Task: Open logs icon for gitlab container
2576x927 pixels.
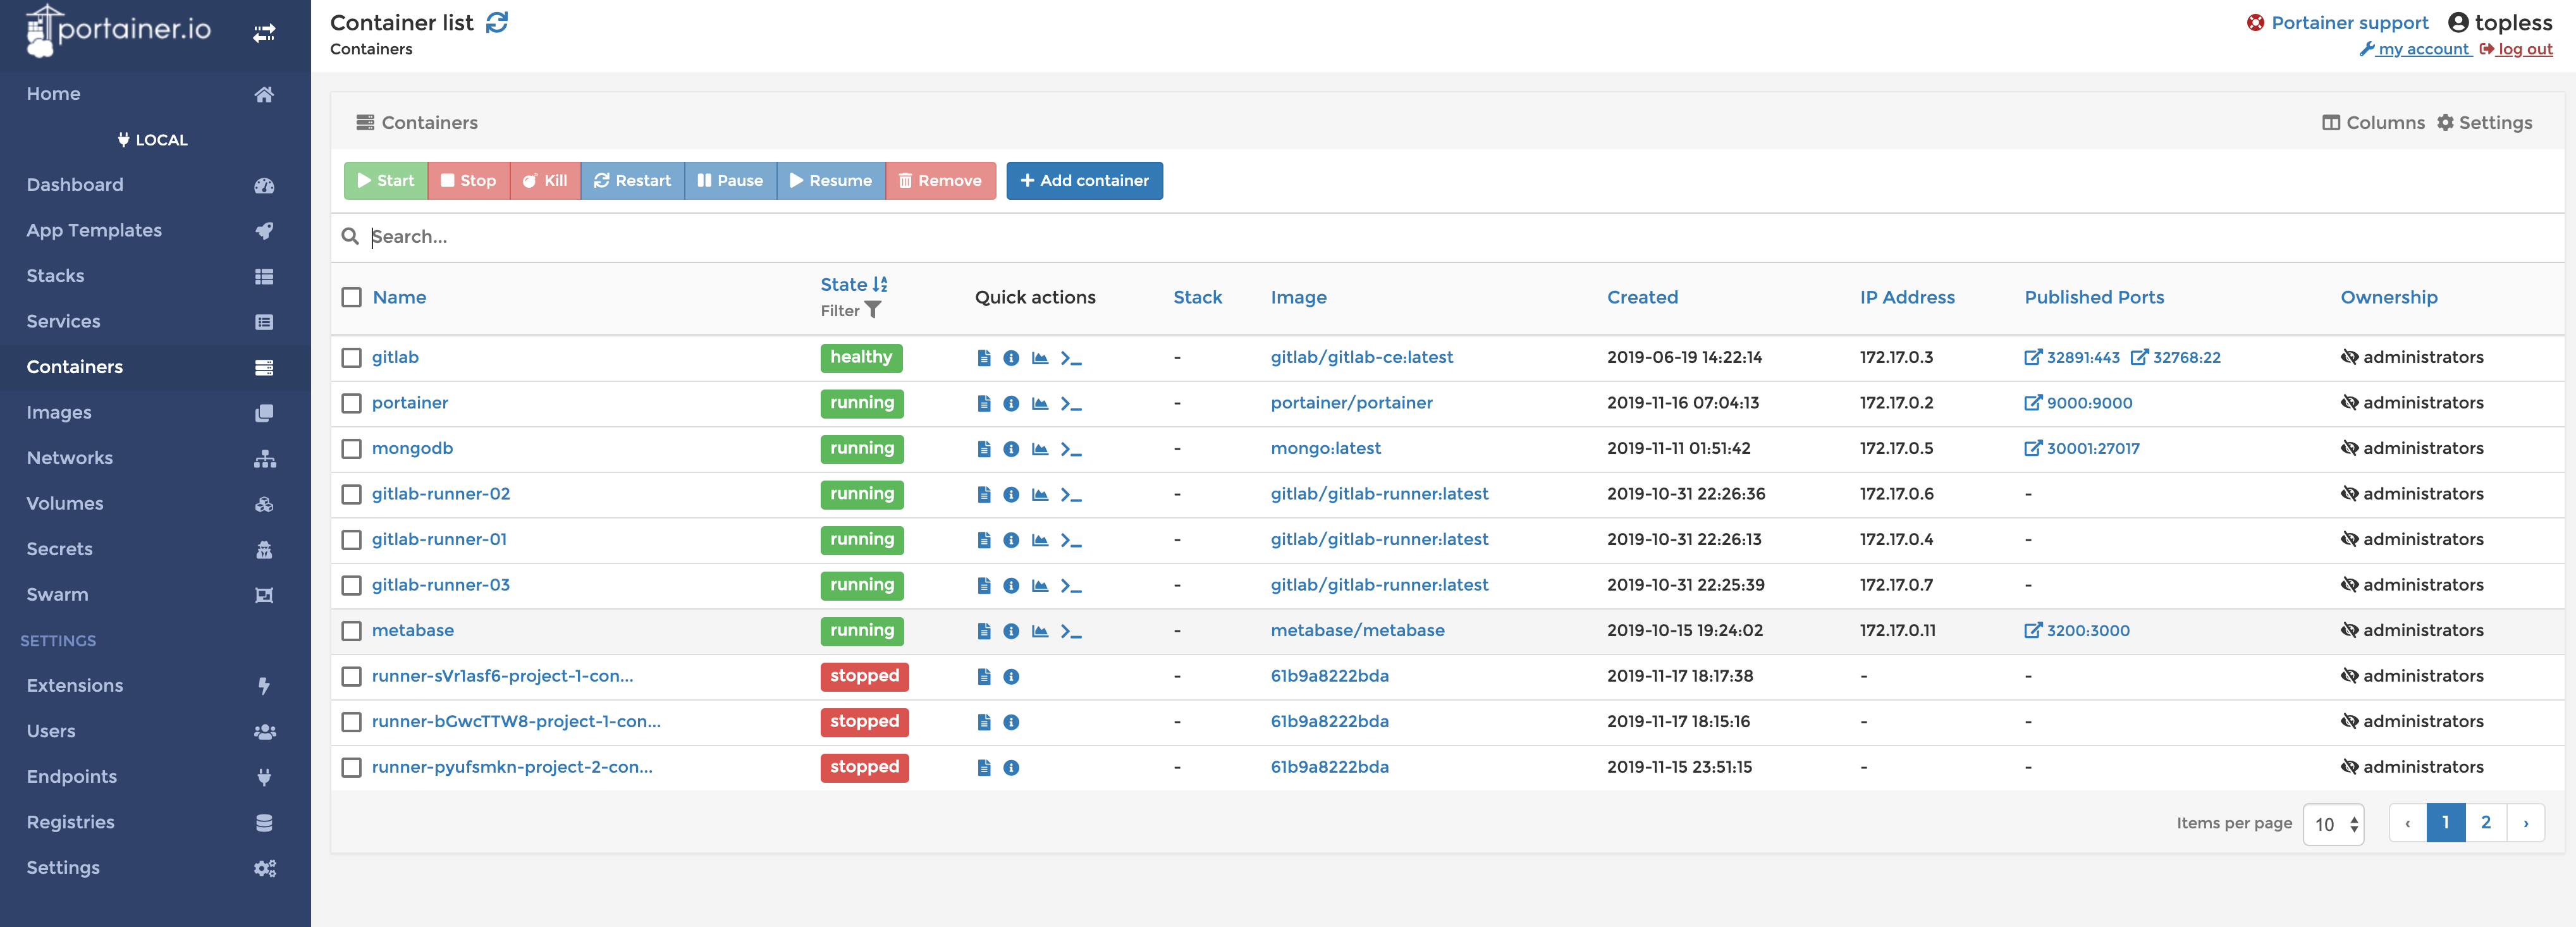Action: pos(984,358)
